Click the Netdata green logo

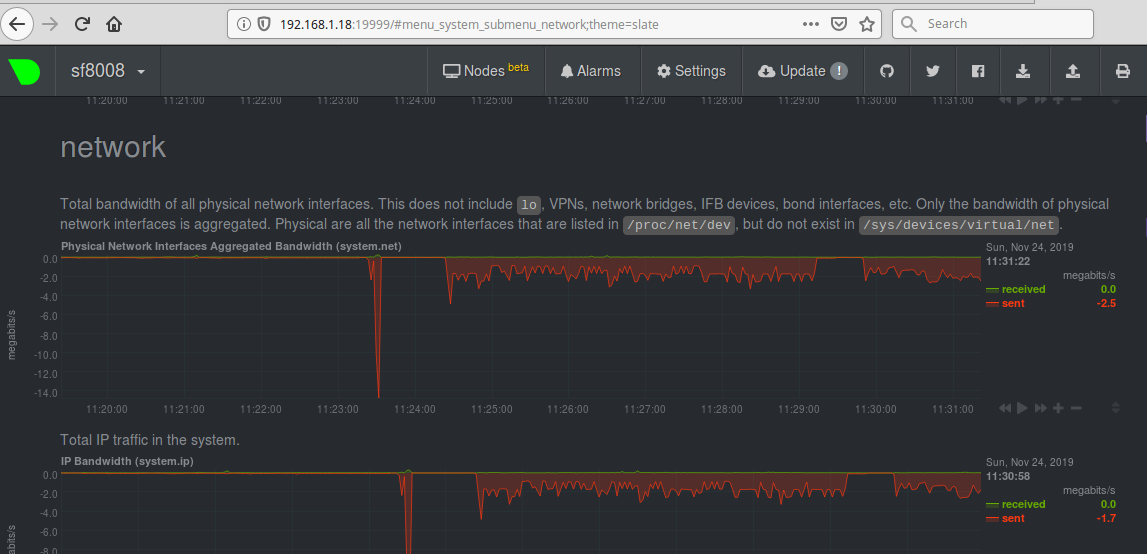point(25,71)
